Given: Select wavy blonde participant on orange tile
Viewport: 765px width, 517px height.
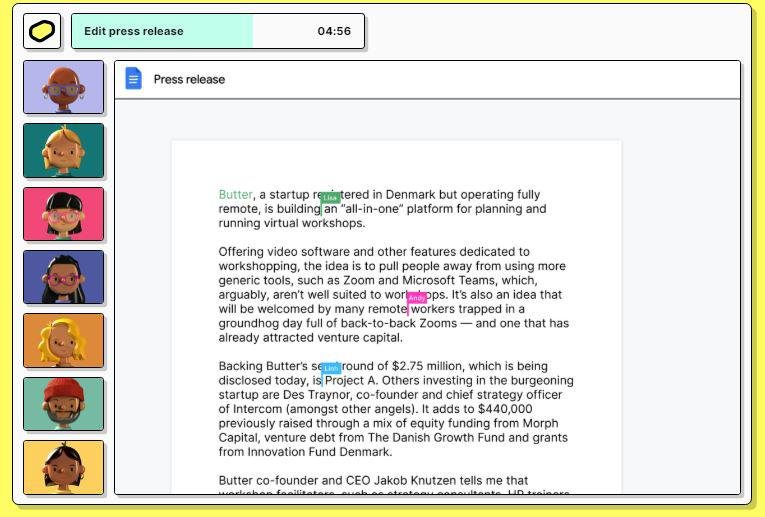Looking at the screenshot, I should pos(63,341).
